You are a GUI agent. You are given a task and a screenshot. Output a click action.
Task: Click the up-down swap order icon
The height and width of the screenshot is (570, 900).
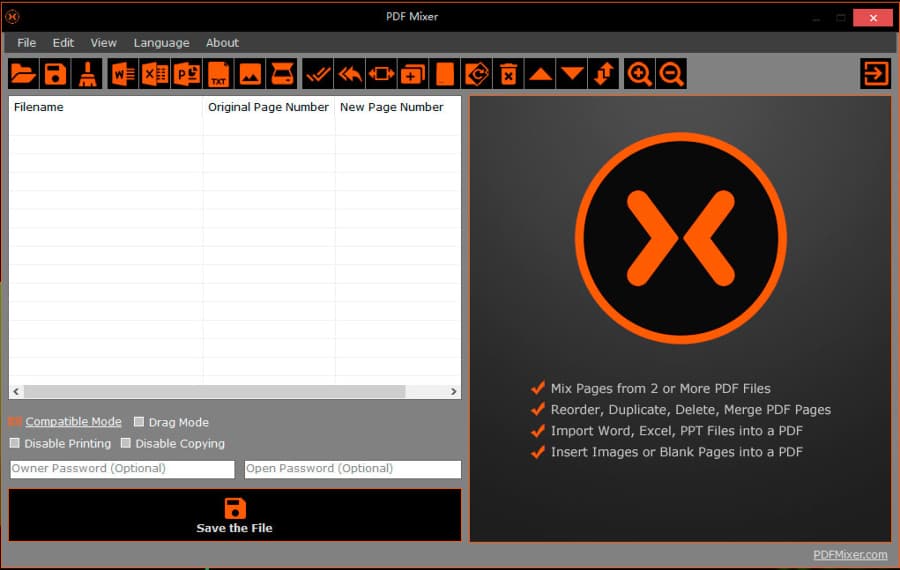coord(604,74)
